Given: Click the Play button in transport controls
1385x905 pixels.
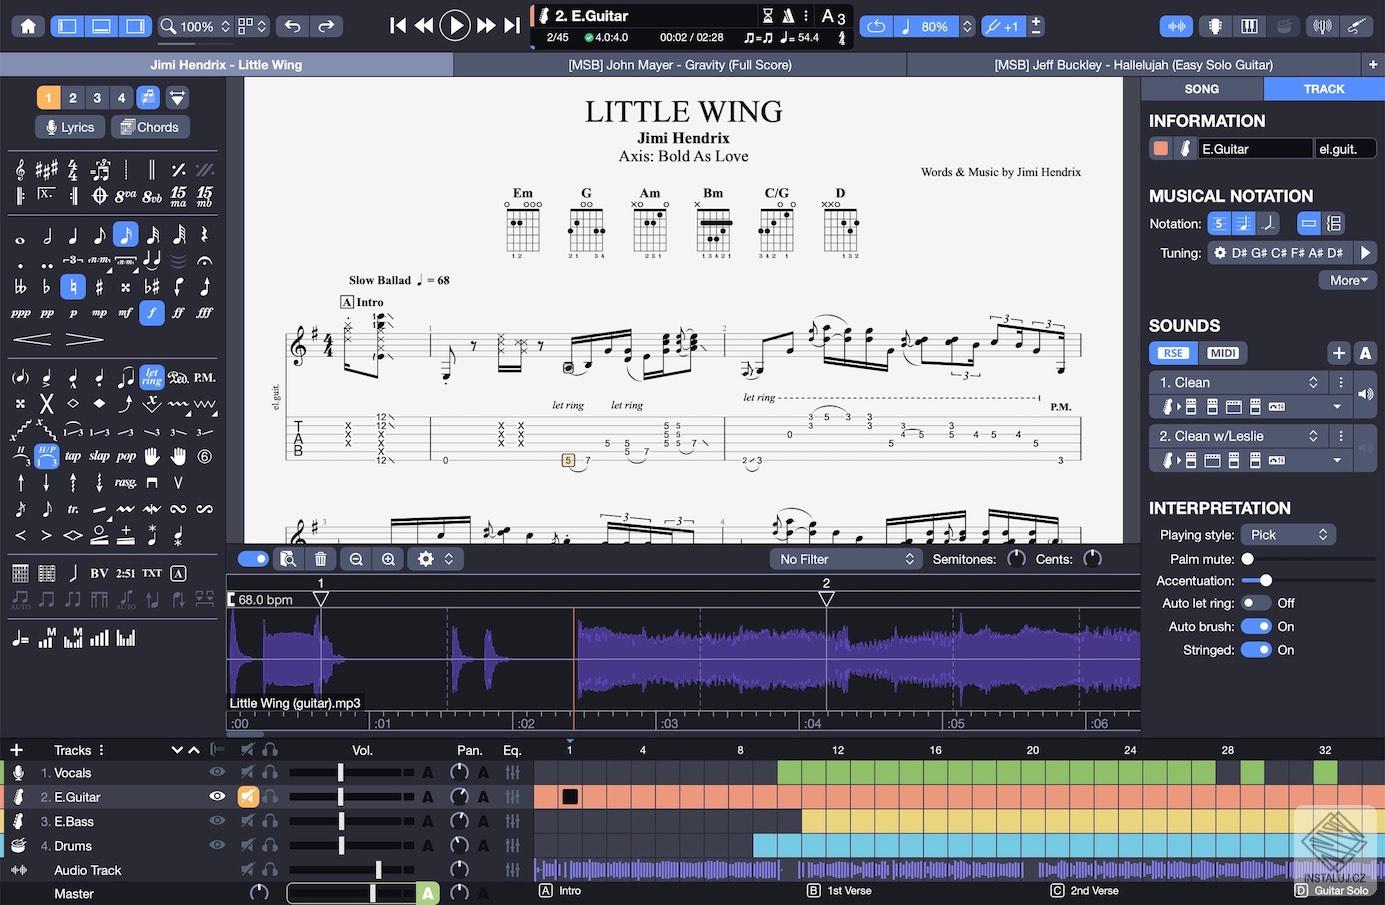Looking at the screenshot, I should tap(454, 25).
